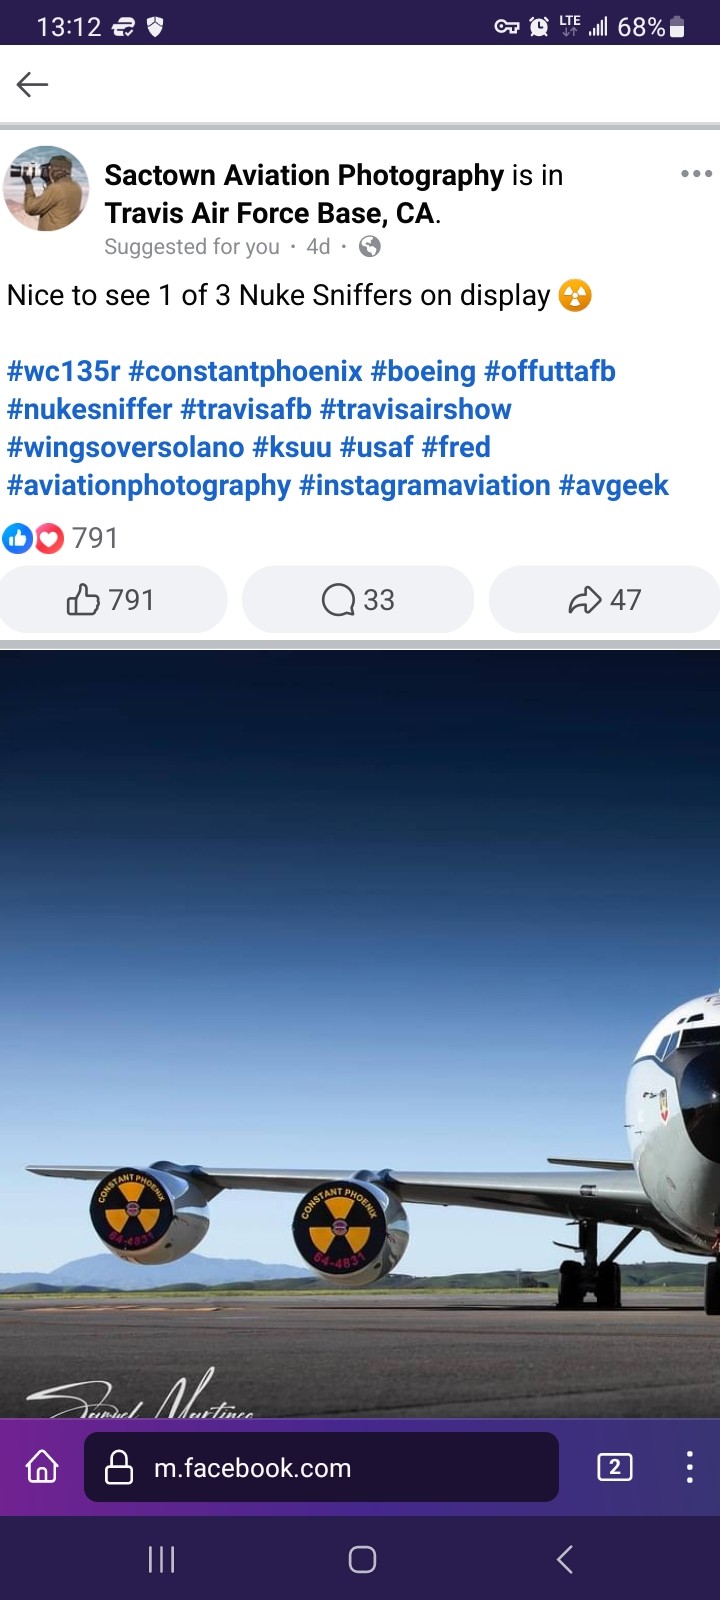Screen dimensions: 720x1600
Task: Tap the Android recent apps button
Action: 161,1559
